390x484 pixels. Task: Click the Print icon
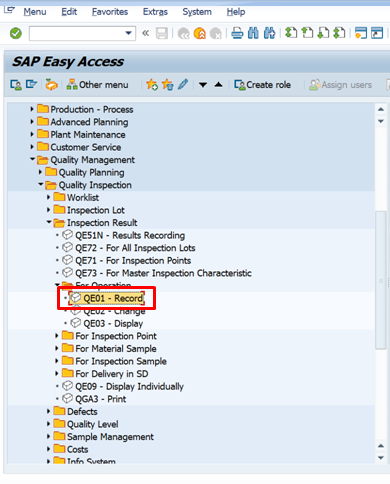pos(237,33)
